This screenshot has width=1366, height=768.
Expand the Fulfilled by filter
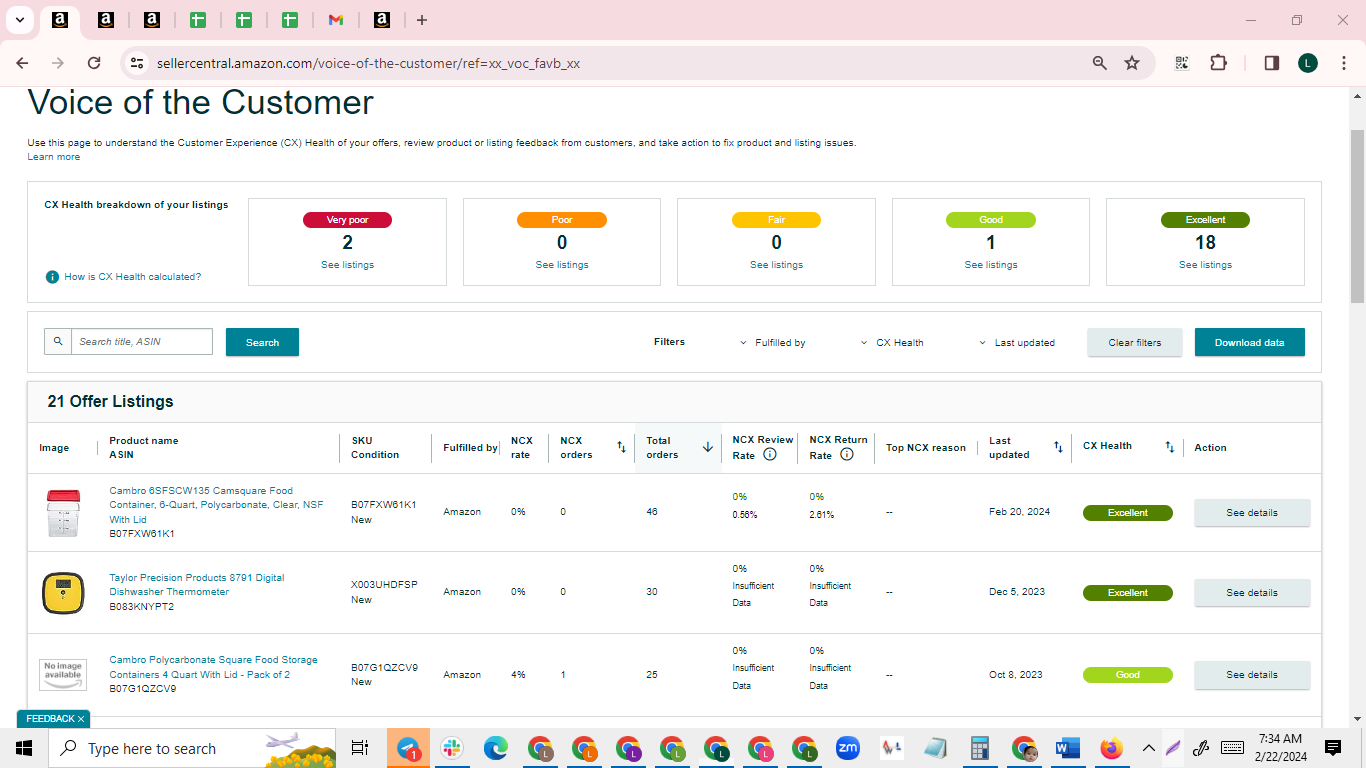tap(773, 343)
